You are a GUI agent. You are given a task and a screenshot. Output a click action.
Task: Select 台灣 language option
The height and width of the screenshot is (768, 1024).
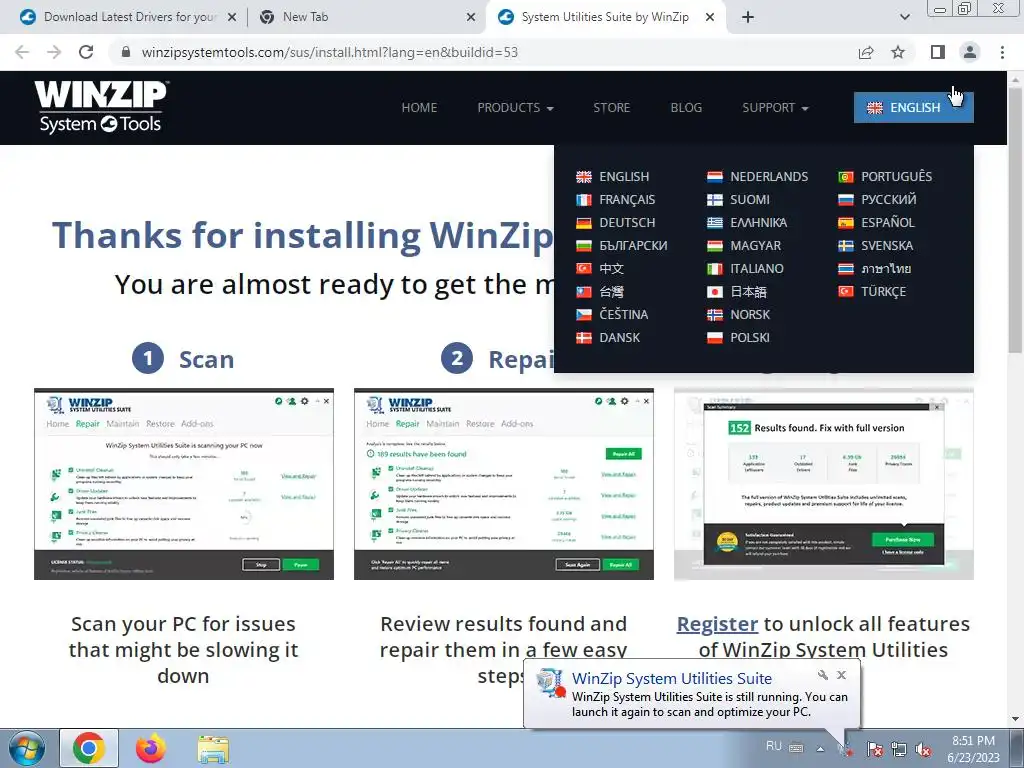point(600,291)
